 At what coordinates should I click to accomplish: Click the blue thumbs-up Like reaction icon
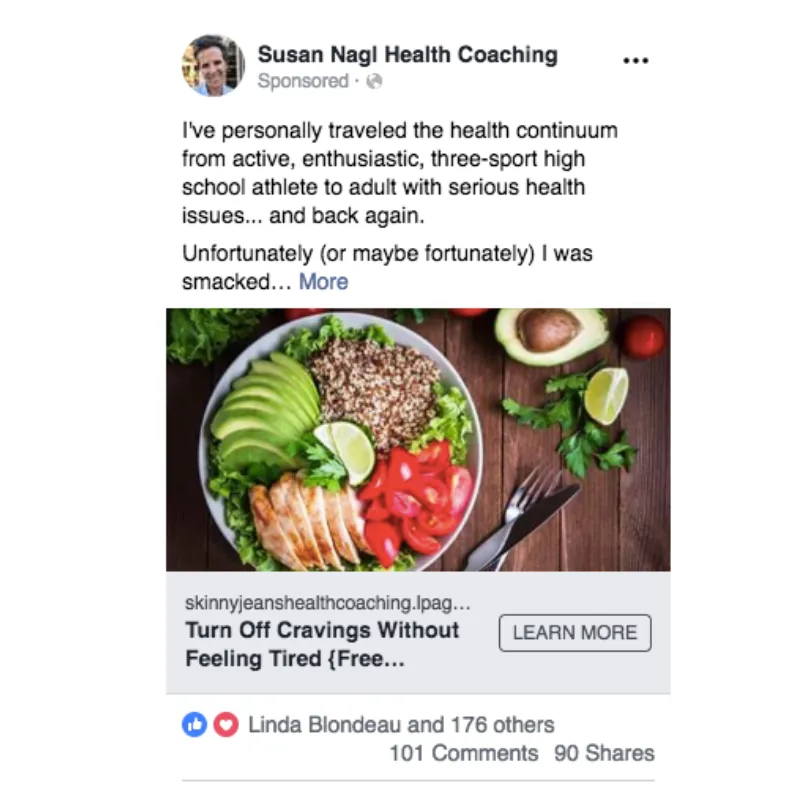pos(194,724)
